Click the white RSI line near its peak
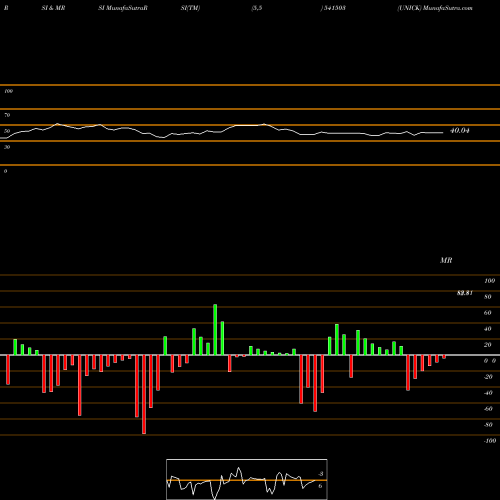This screenshot has width=500, height=500. coord(58,124)
